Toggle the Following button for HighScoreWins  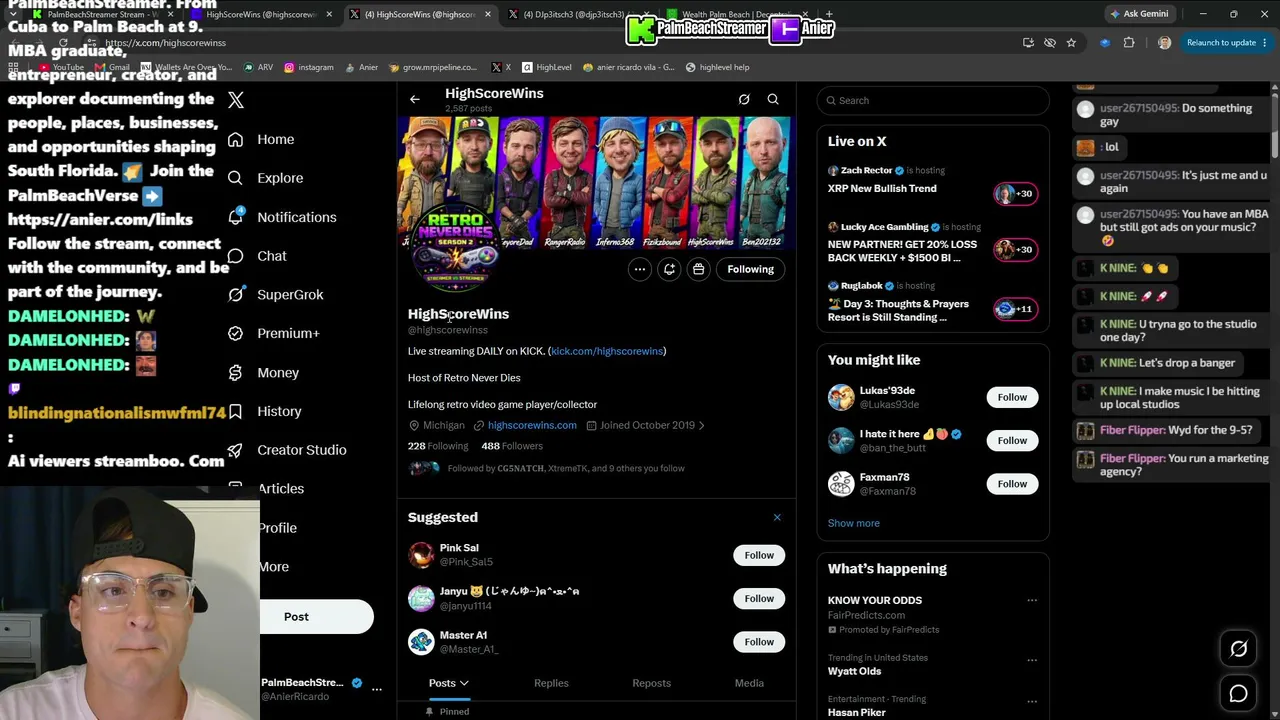pyautogui.click(x=751, y=269)
